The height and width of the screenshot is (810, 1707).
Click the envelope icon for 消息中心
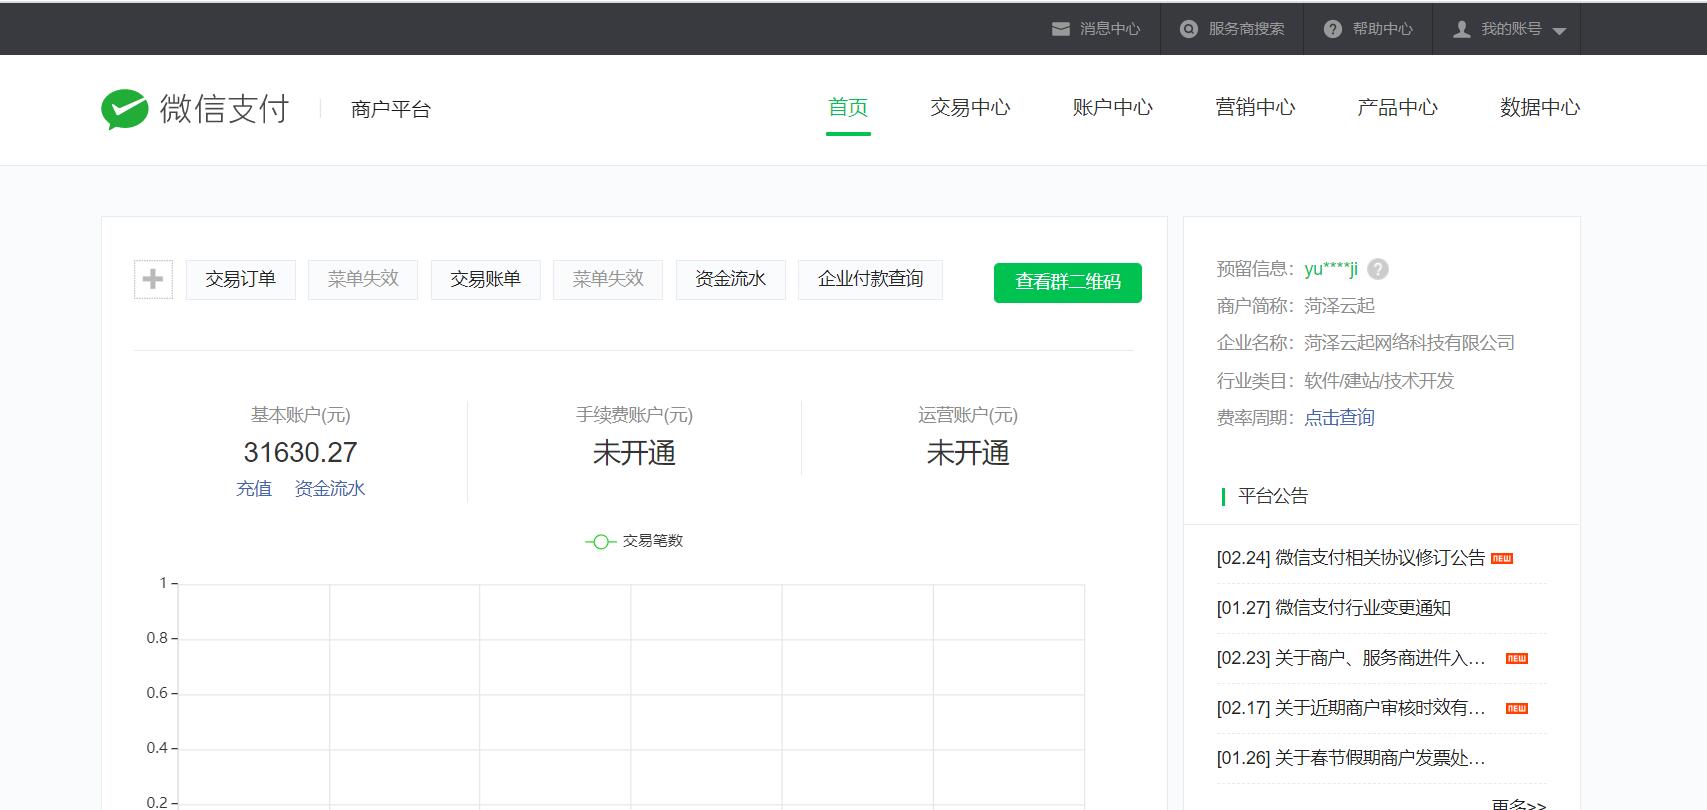[1061, 29]
